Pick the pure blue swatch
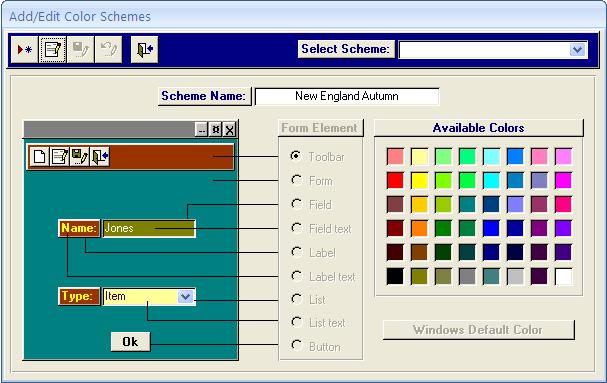 point(491,228)
